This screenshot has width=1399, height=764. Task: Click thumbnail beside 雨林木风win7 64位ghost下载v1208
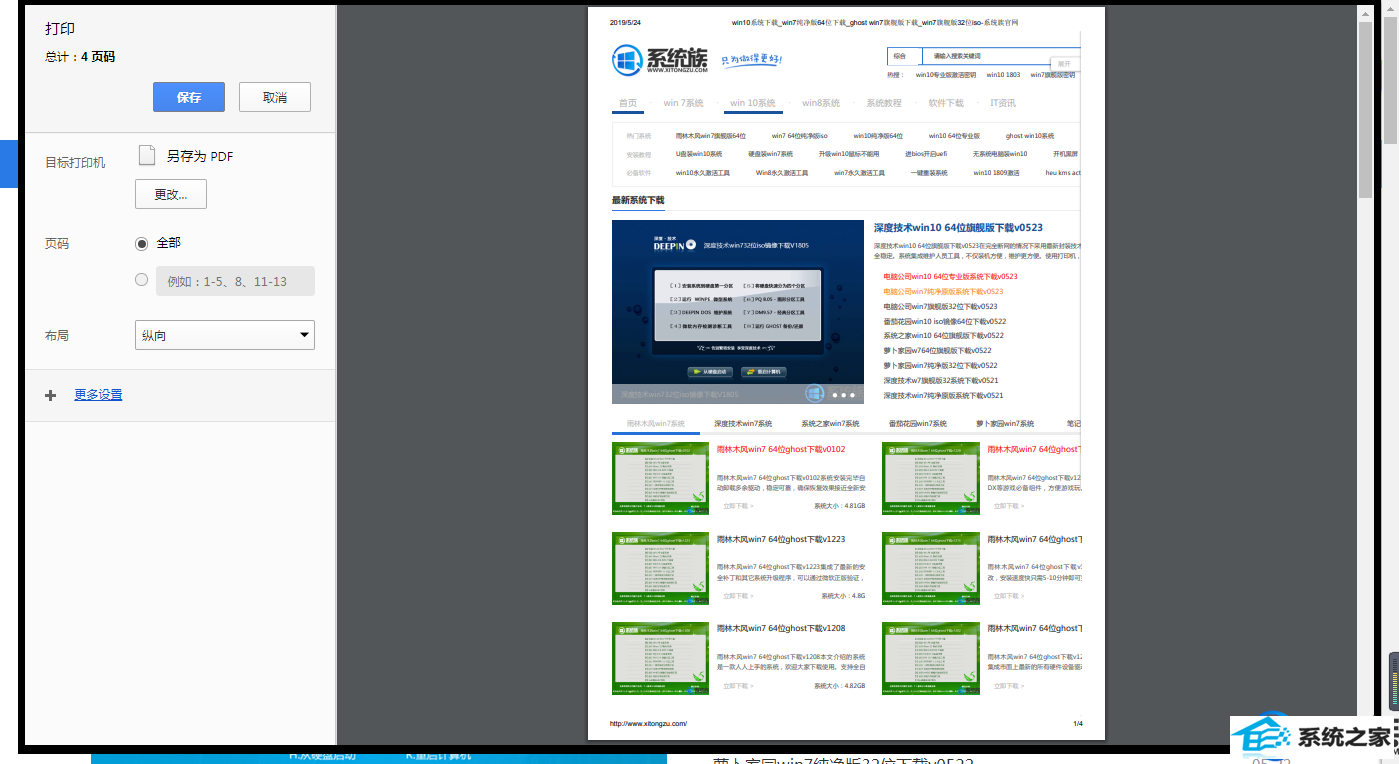click(x=660, y=658)
